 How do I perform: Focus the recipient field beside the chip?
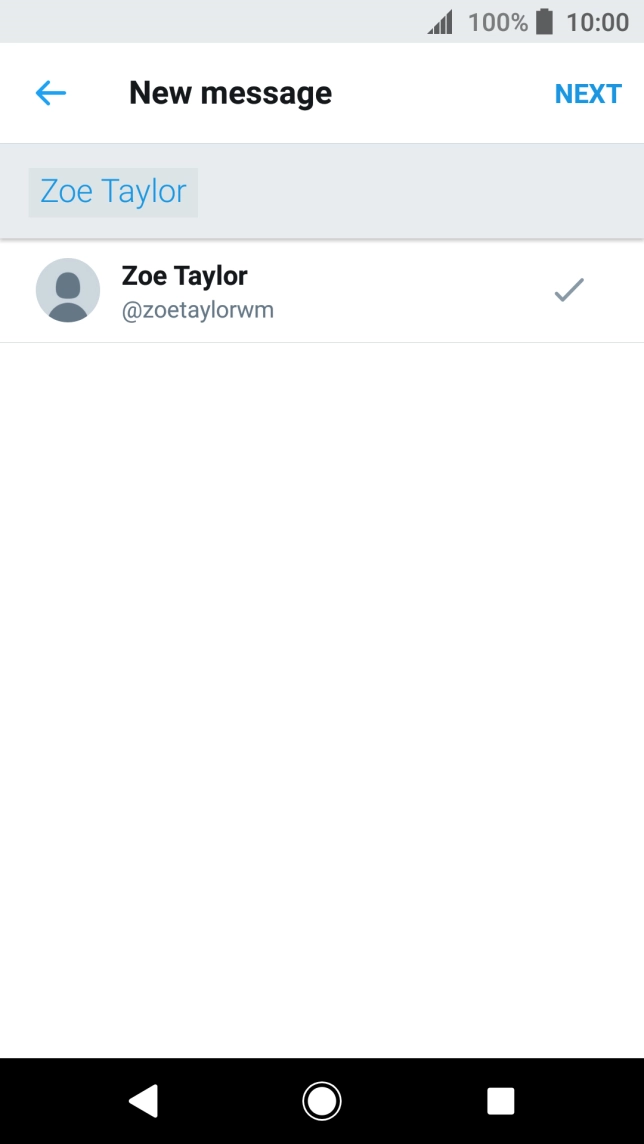click(420, 192)
